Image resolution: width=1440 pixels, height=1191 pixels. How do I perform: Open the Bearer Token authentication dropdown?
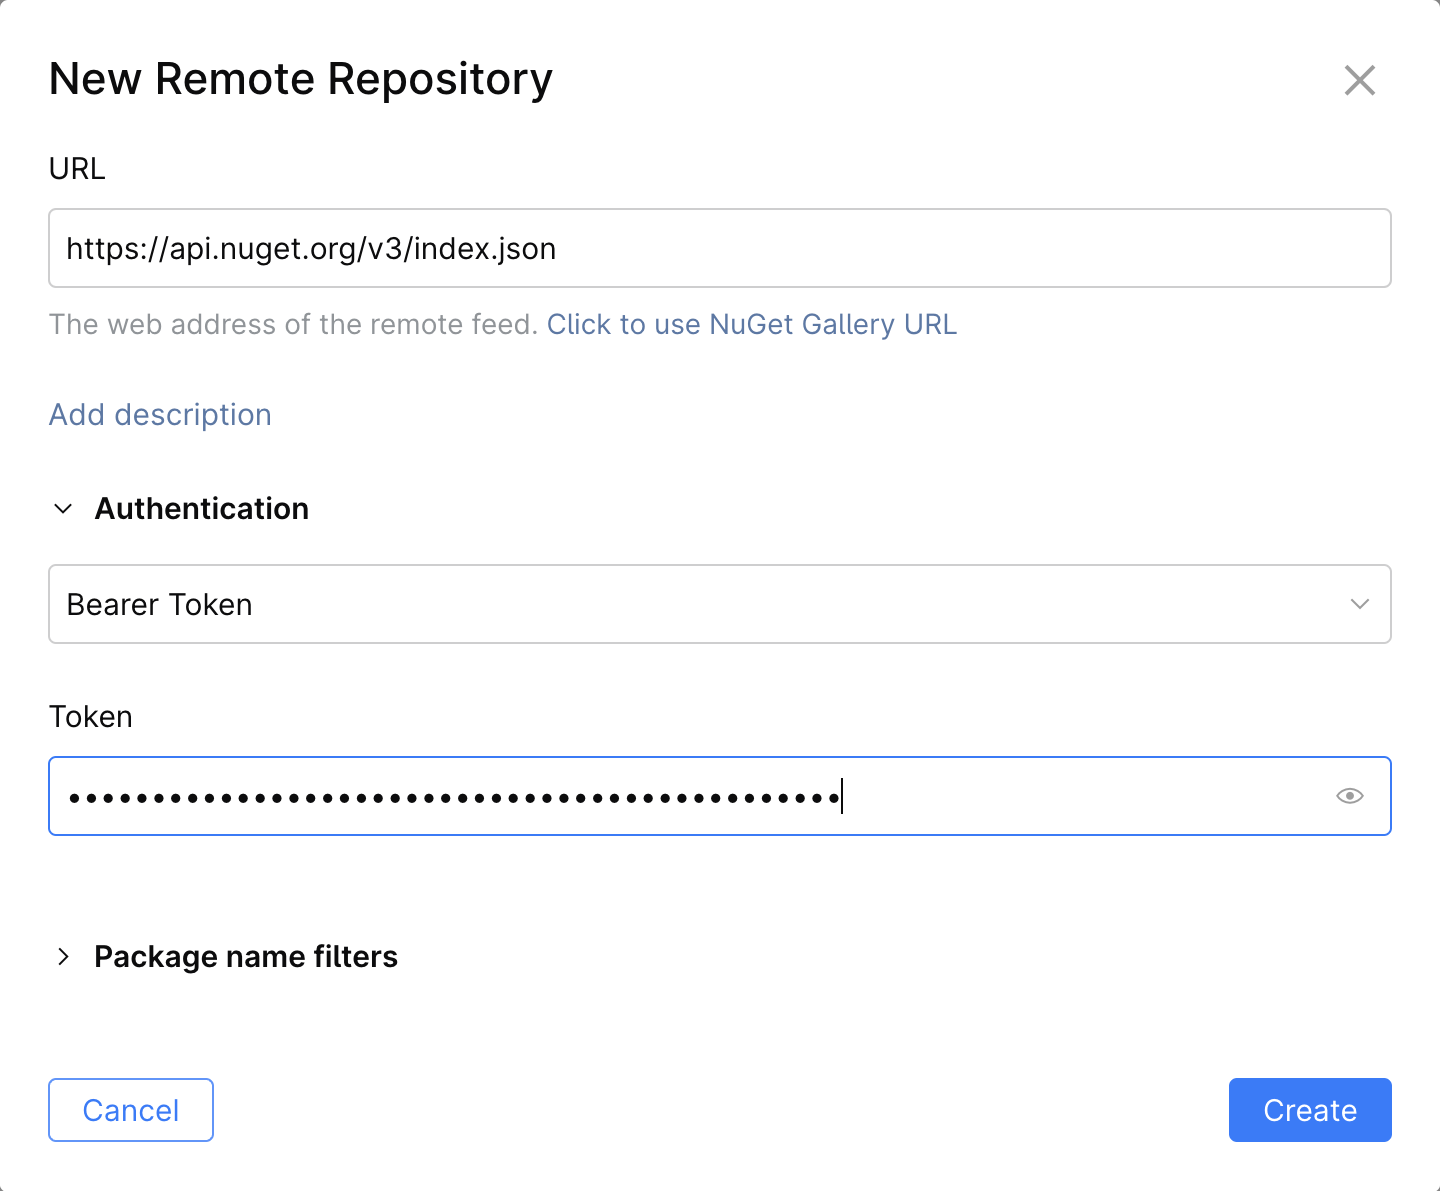click(720, 604)
